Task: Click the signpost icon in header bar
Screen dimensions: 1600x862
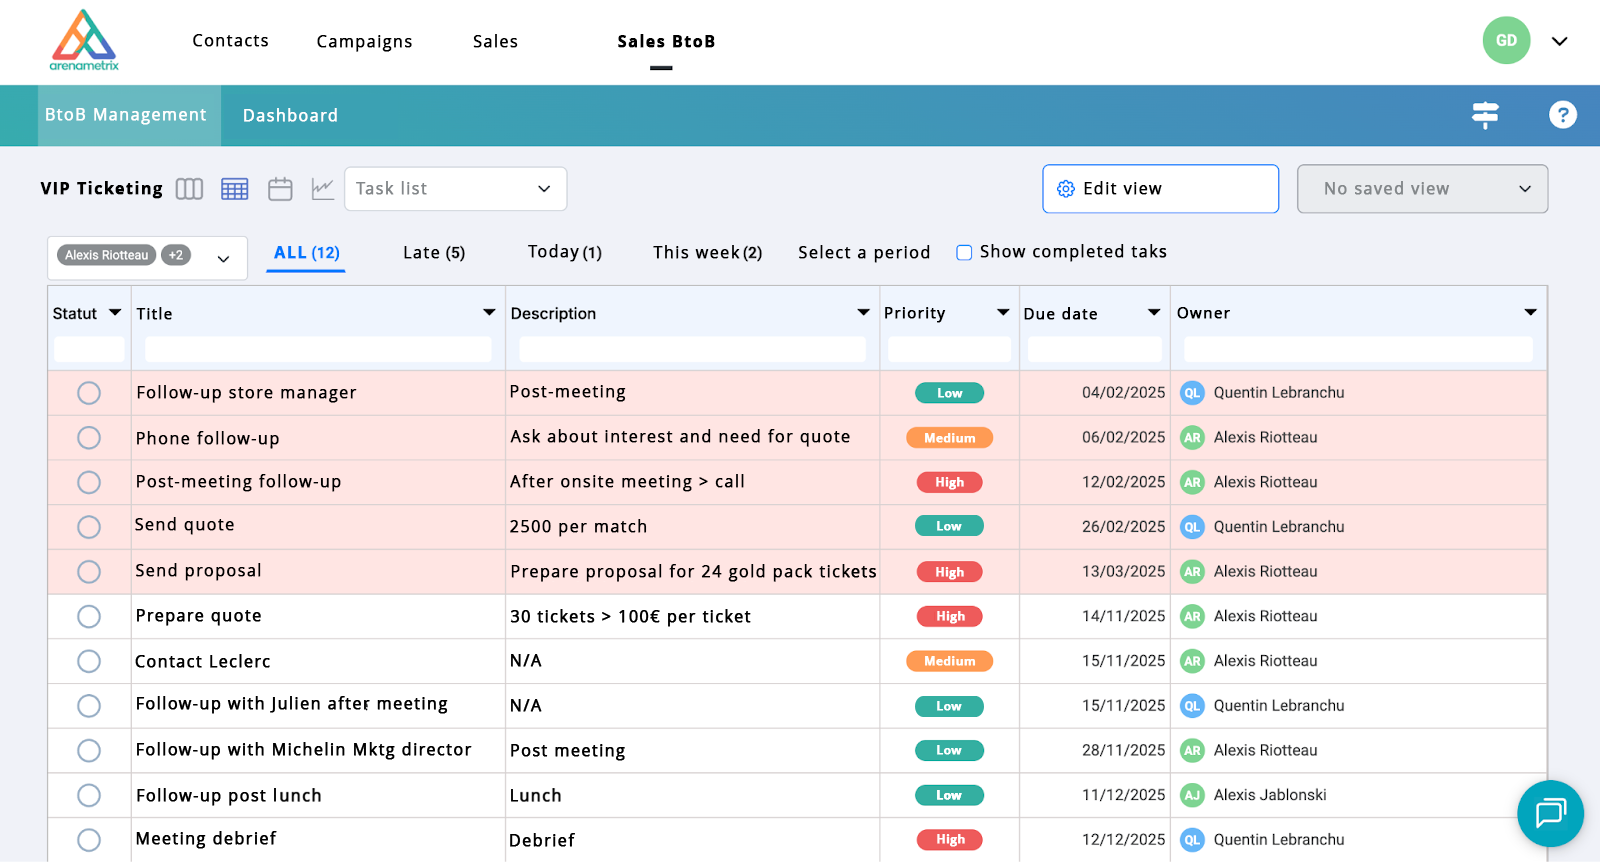Action: [x=1485, y=115]
